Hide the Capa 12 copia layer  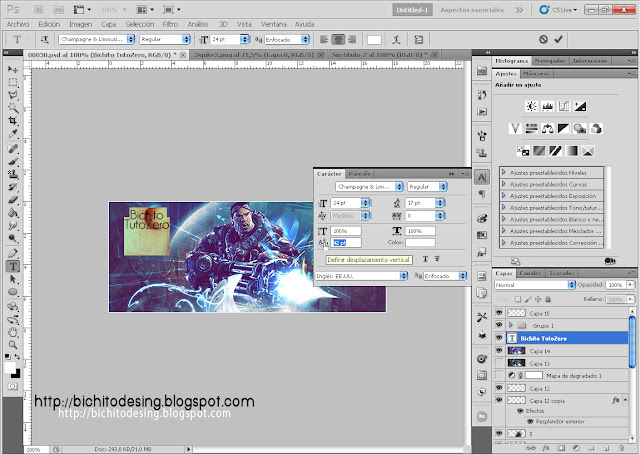pyautogui.click(x=499, y=400)
